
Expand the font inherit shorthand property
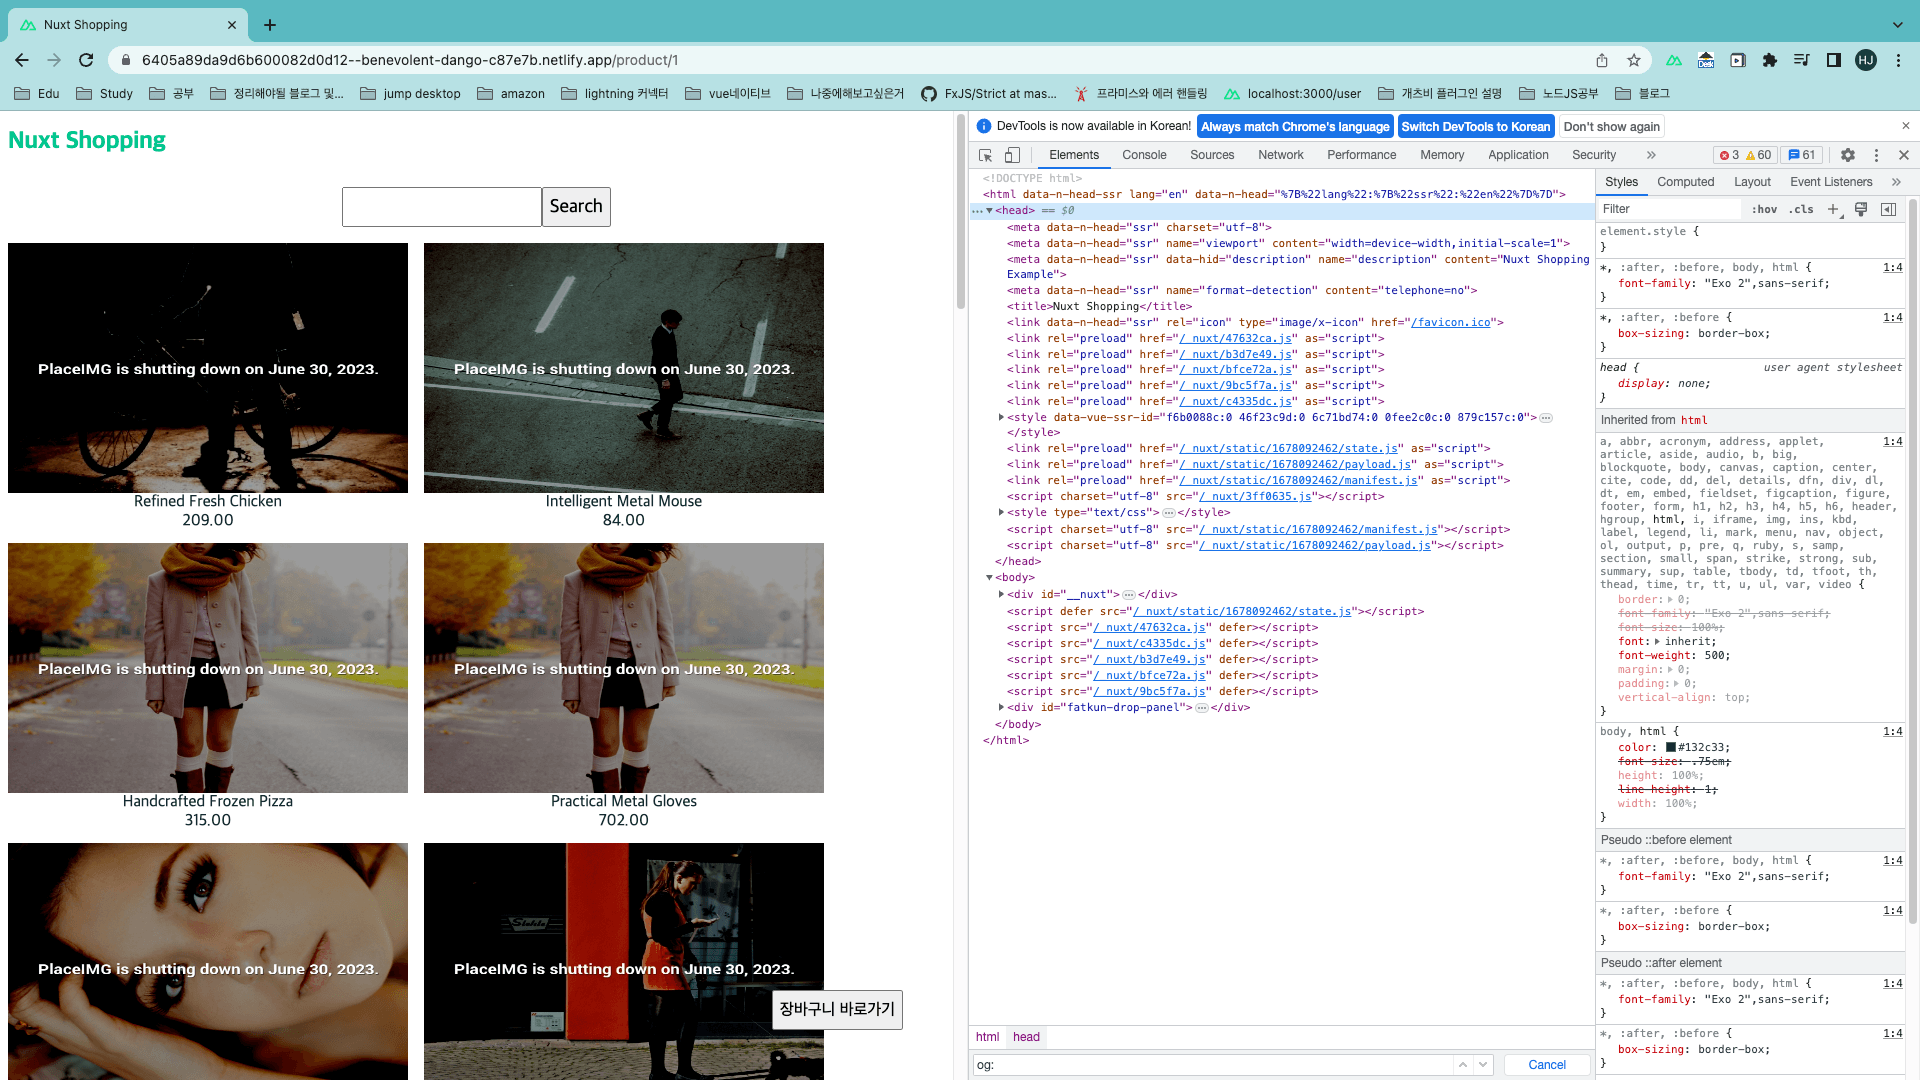coord(1658,642)
